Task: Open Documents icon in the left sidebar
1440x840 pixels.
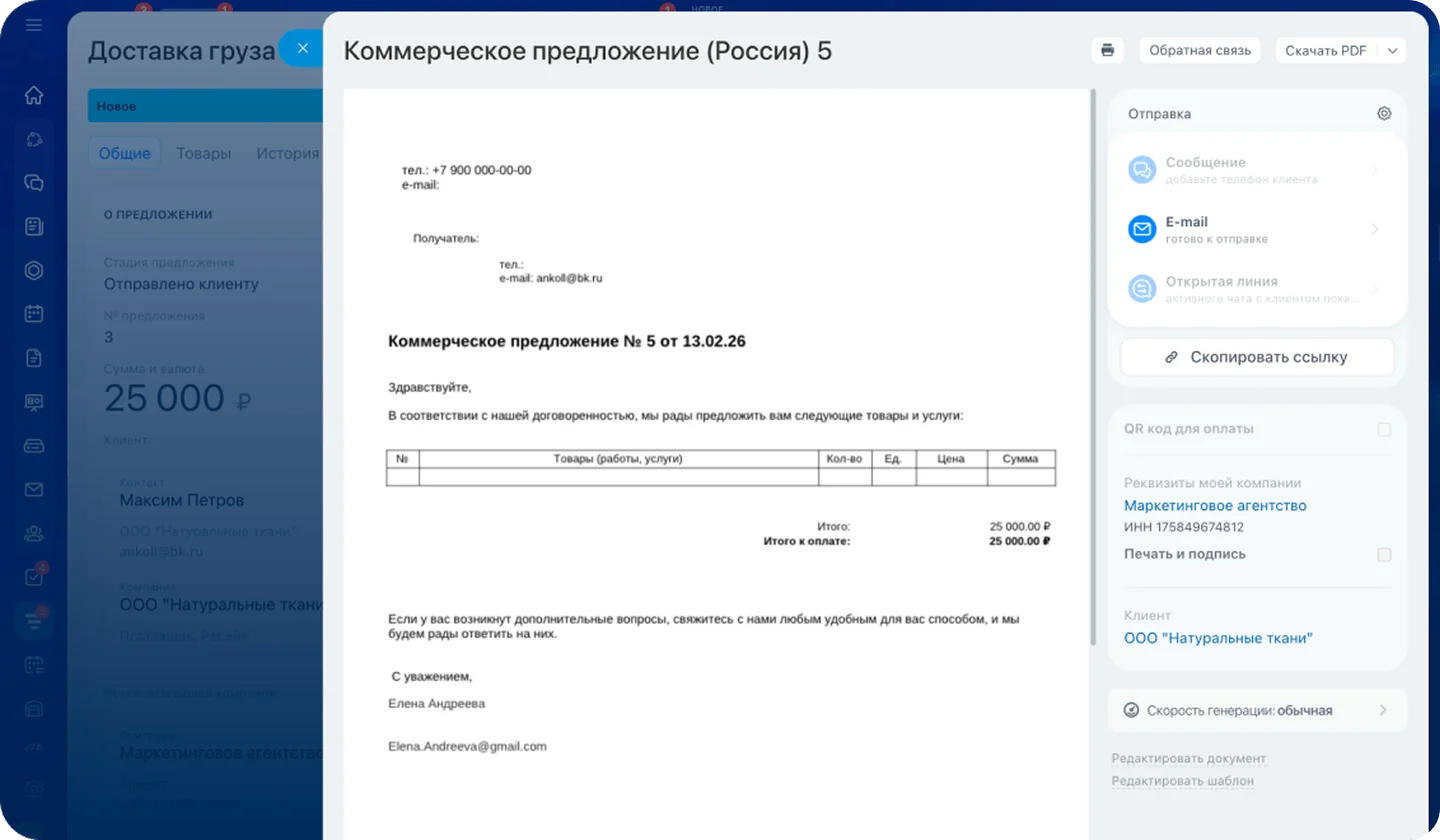Action: point(34,358)
